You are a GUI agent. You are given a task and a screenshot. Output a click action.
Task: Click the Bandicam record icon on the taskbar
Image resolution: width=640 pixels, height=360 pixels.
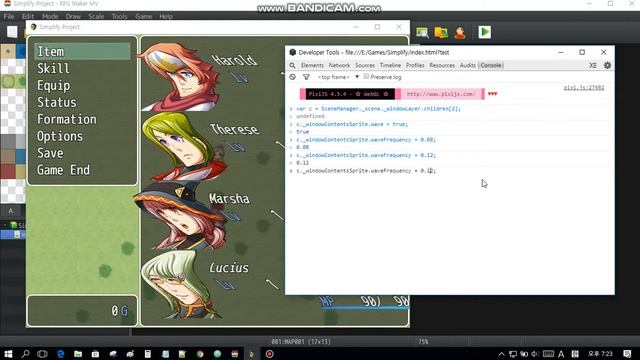[269, 354]
